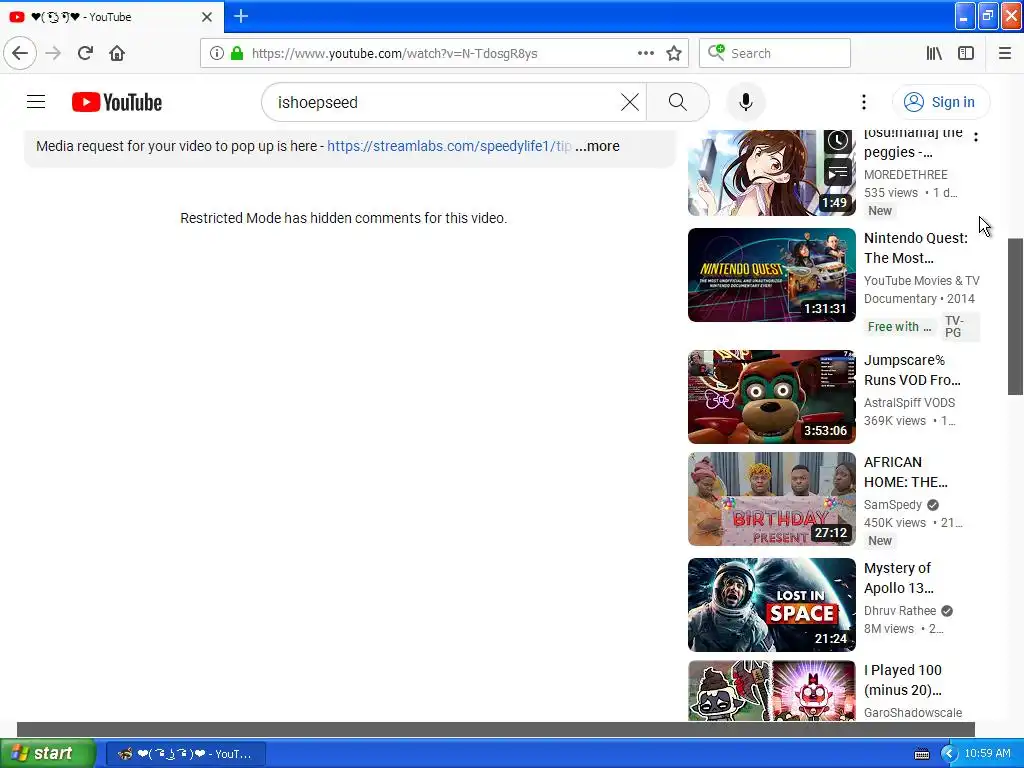Image resolution: width=1024 pixels, height=768 pixels.
Task: Click the browser Search field
Action: pos(775,53)
